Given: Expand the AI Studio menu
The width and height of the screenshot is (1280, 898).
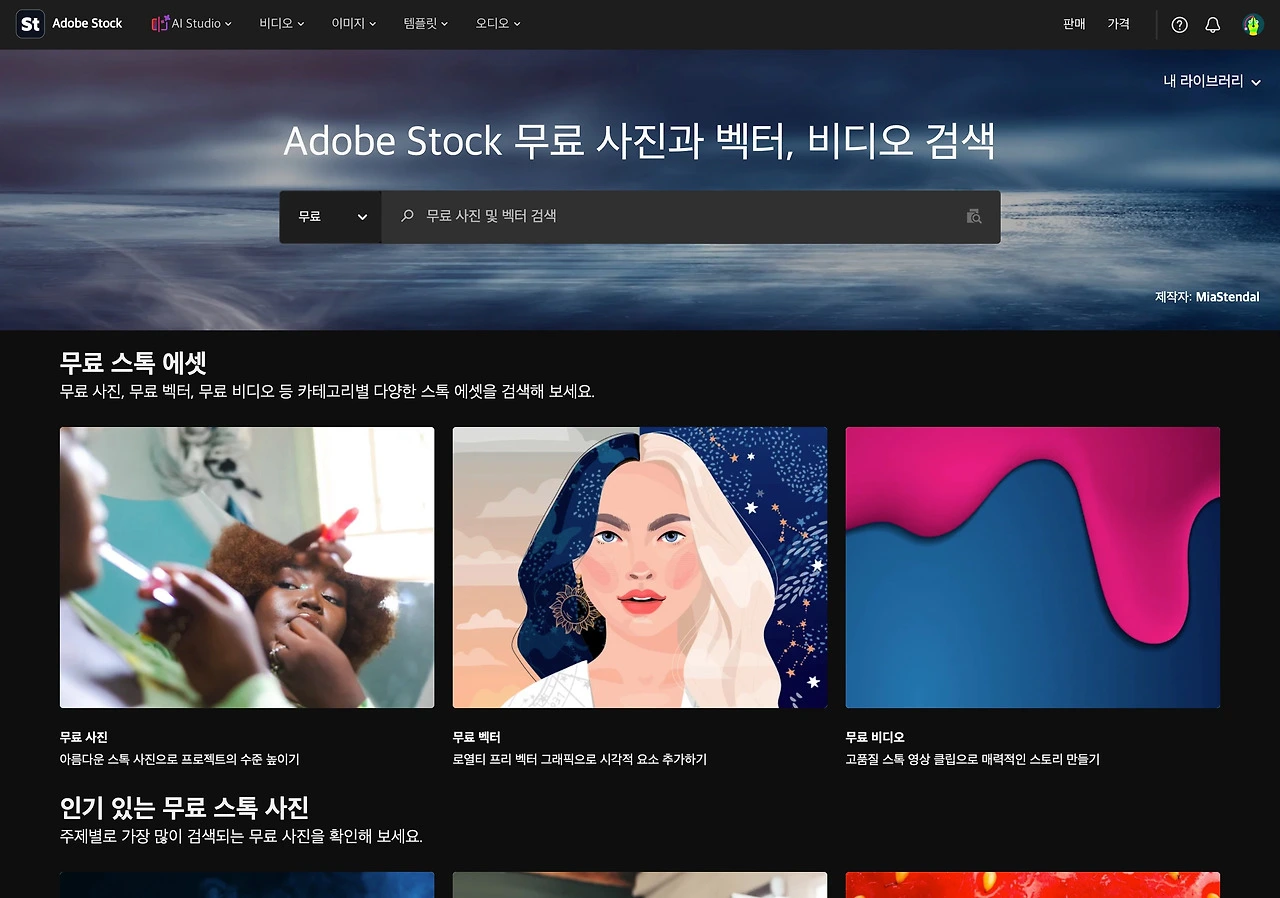Looking at the screenshot, I should (192, 24).
